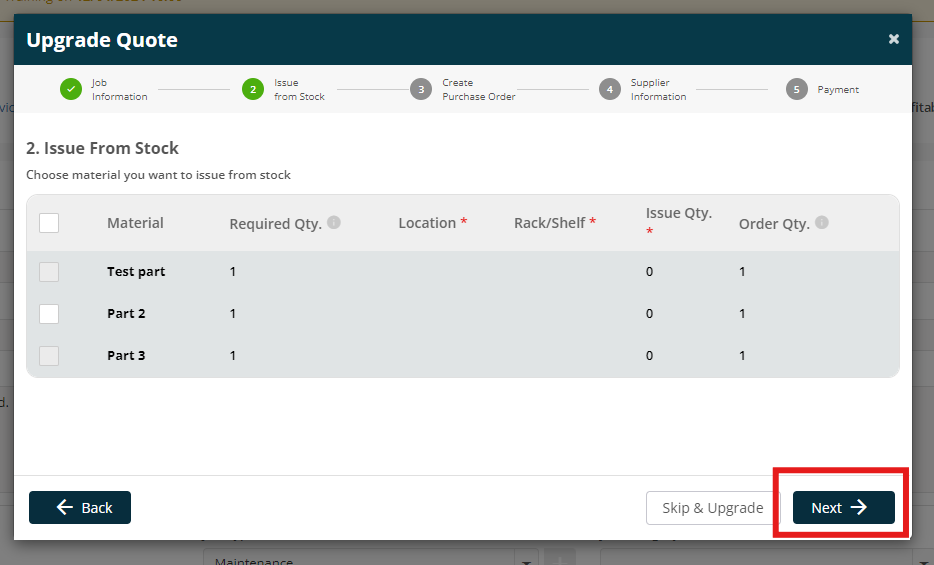Image resolution: width=934 pixels, height=565 pixels.
Task: Click step 4 Supplier Information circle
Action: [x=609, y=89]
